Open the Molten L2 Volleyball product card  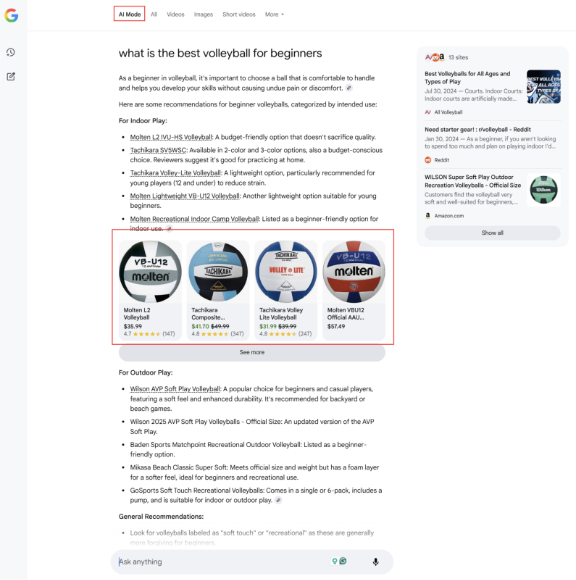150,290
